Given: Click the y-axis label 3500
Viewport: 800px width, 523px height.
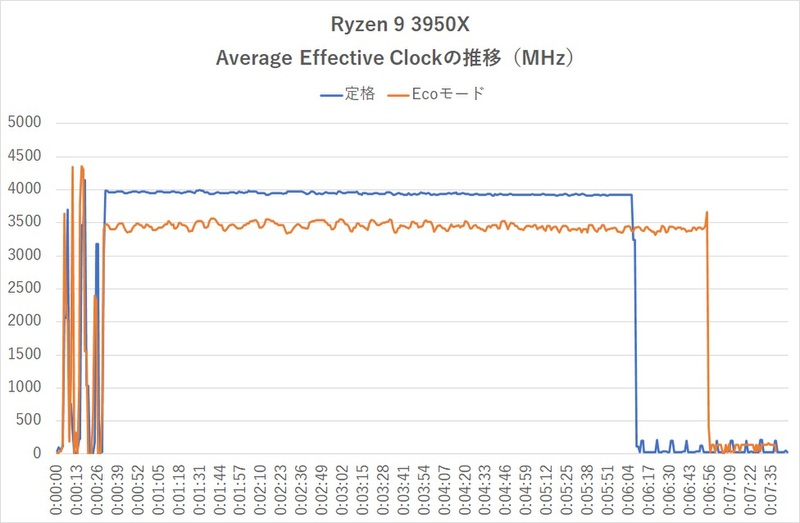Looking at the screenshot, I should point(24,221).
